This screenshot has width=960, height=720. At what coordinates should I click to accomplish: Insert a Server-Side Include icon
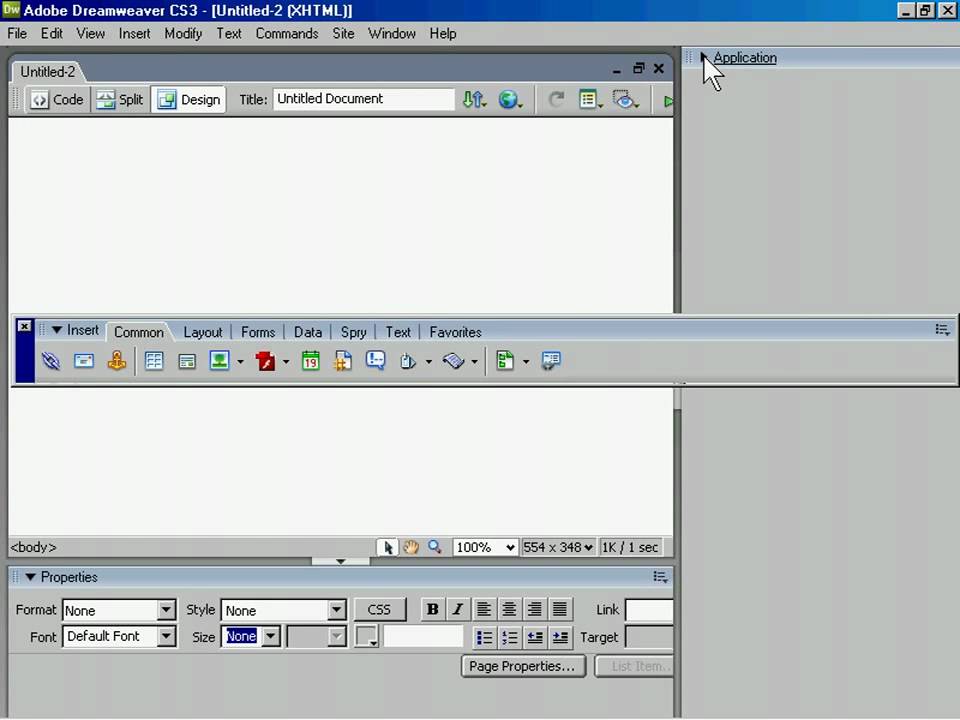coord(343,361)
